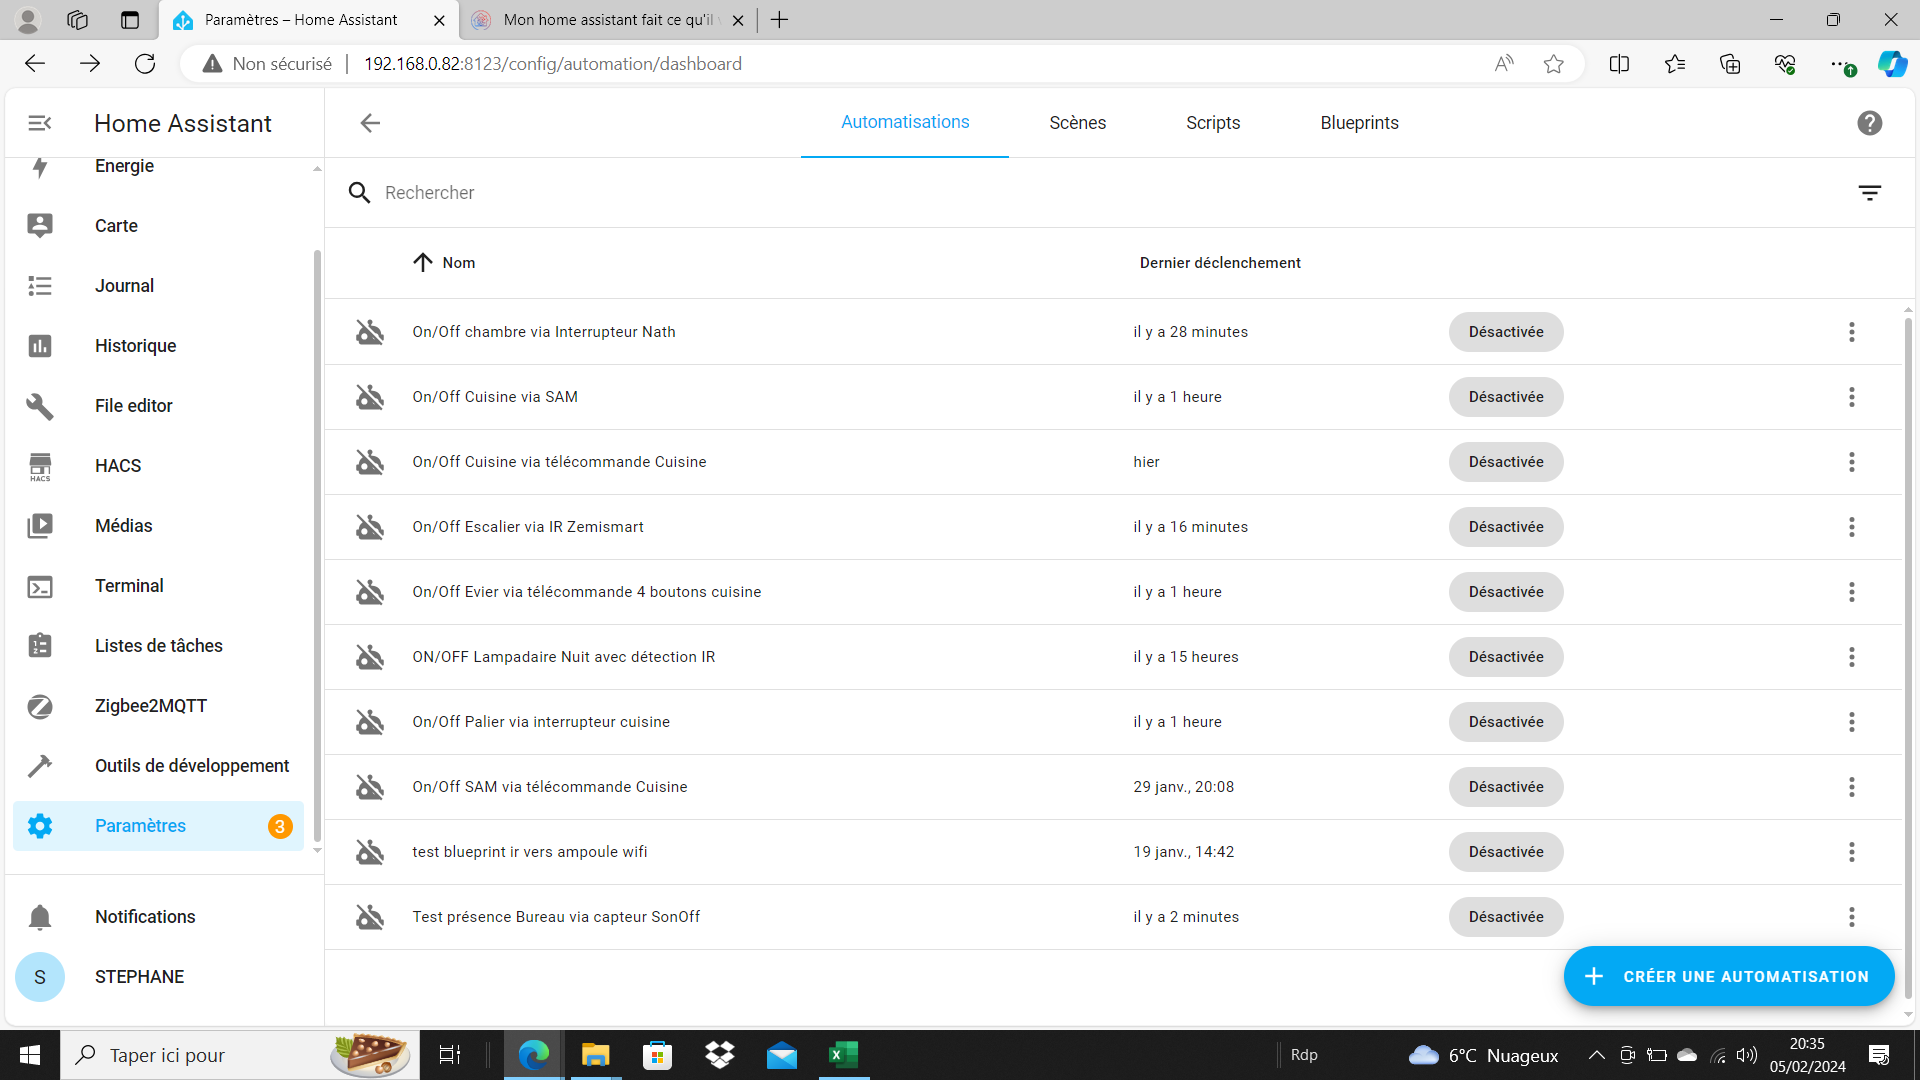Open overflow menu for test blueprint ir automation
This screenshot has width=1920, height=1080.
coord(1851,852)
